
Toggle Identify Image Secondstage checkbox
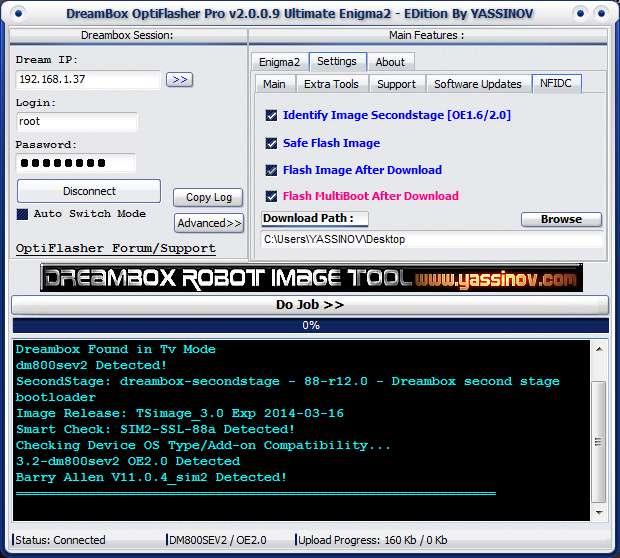[271, 115]
